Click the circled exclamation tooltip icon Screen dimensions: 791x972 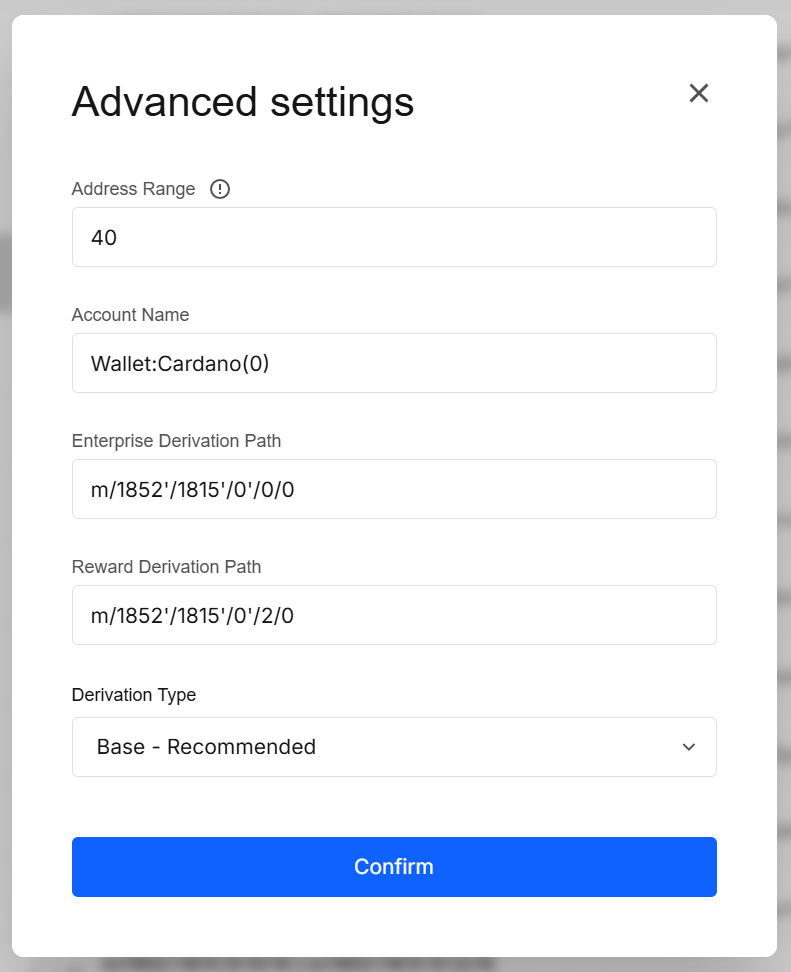pyautogui.click(x=219, y=188)
